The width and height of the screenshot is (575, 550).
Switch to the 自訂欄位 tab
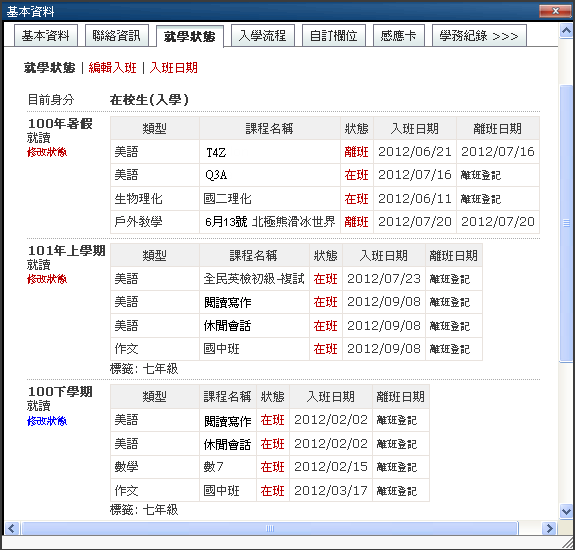334,36
